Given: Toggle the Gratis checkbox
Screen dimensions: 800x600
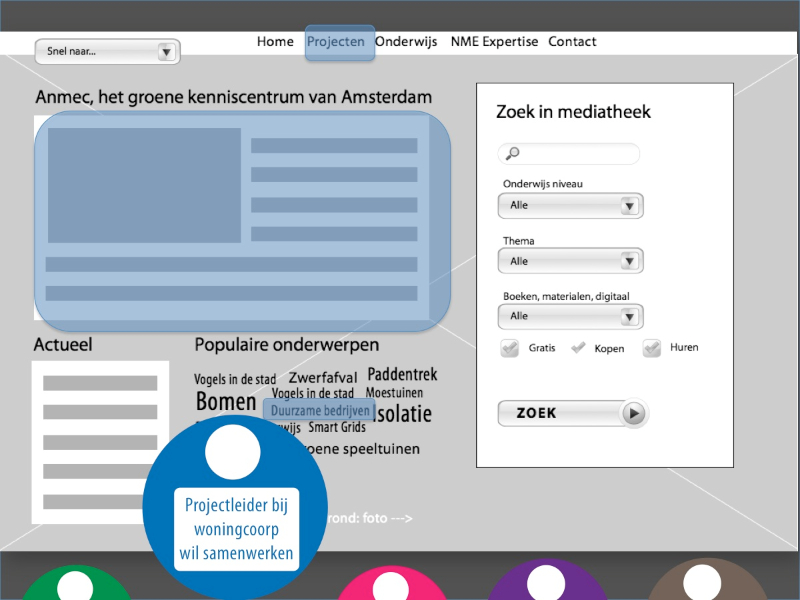Looking at the screenshot, I should (510, 348).
